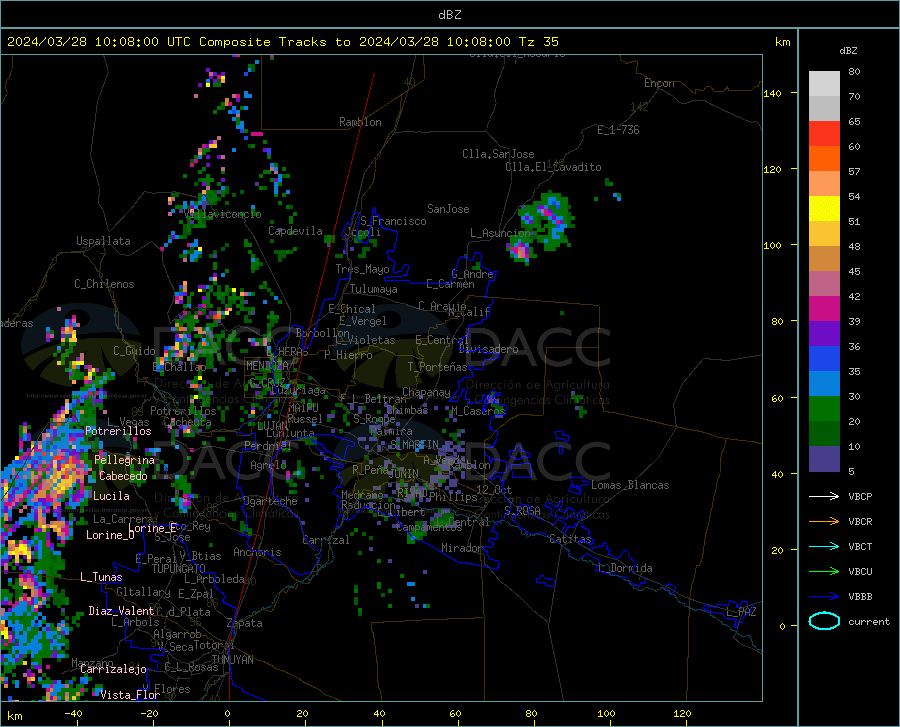The image size is (900, 727).
Task: Click the green VBCU arrow legend icon
Action: (824, 571)
